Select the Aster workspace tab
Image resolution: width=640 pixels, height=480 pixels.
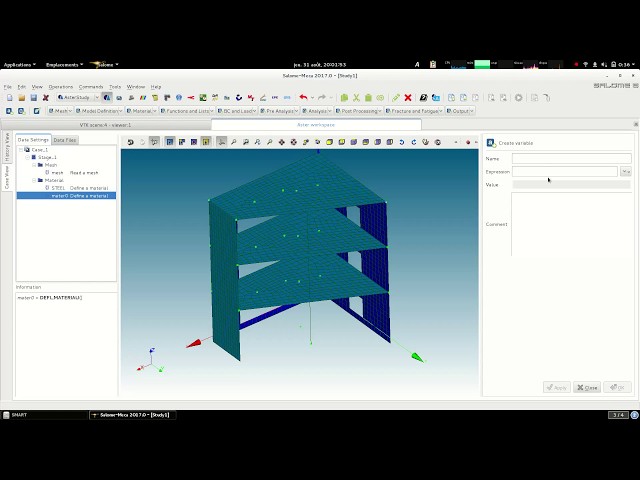[316, 125]
